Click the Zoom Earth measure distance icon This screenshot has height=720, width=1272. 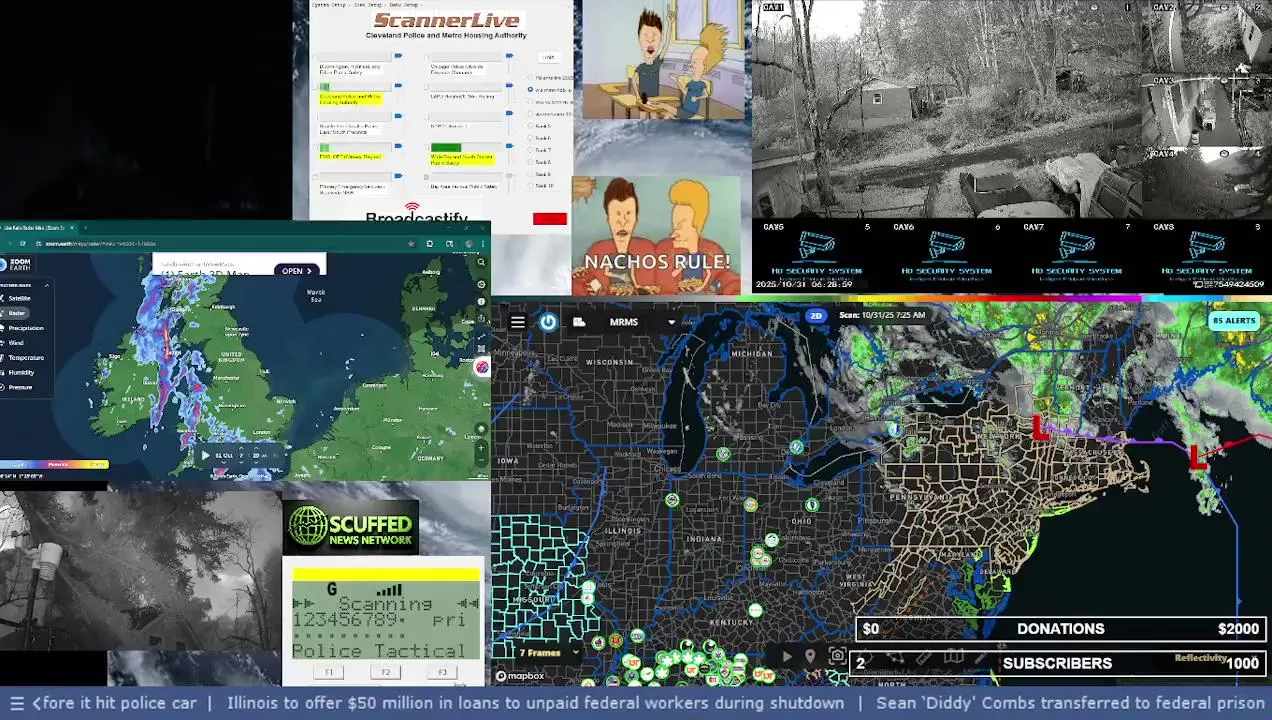481,335
